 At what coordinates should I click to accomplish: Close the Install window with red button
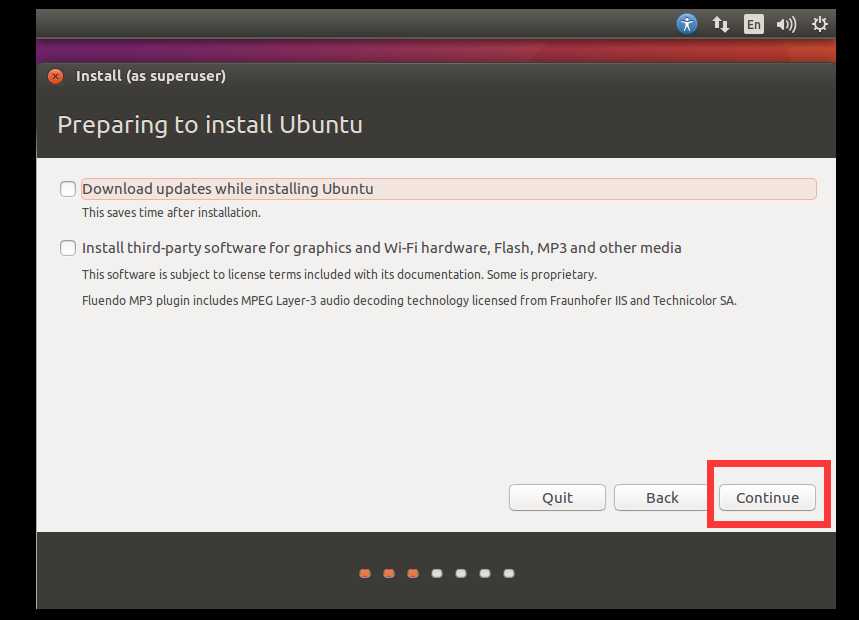pyautogui.click(x=55, y=76)
